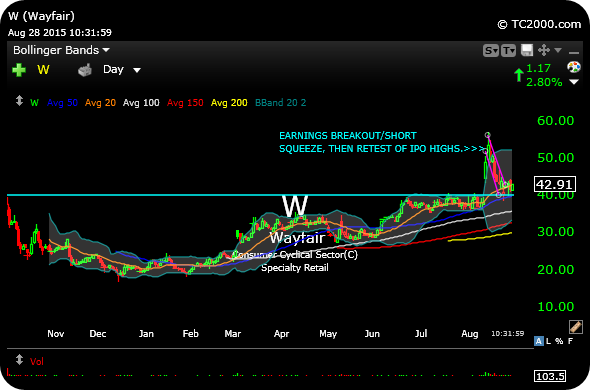Click the Jun date axis label
Viewport: 590px width, 390px height.
coord(372,334)
